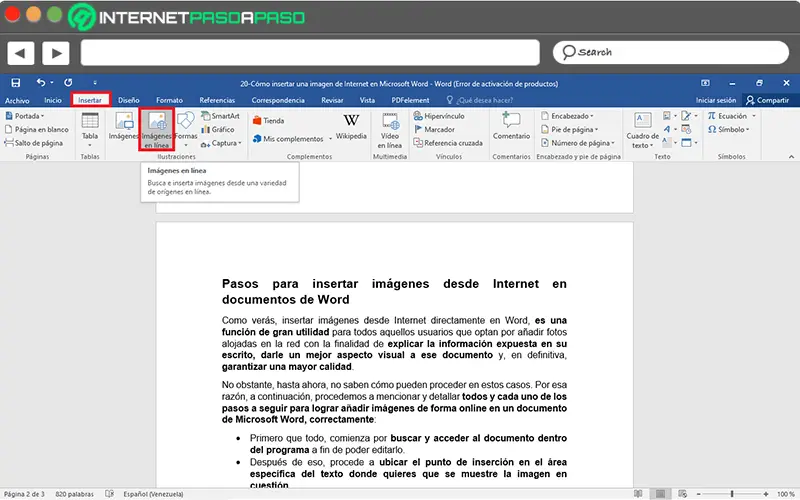Insert a Referencia cruzada
800x500 pixels.
pyautogui.click(x=448, y=143)
